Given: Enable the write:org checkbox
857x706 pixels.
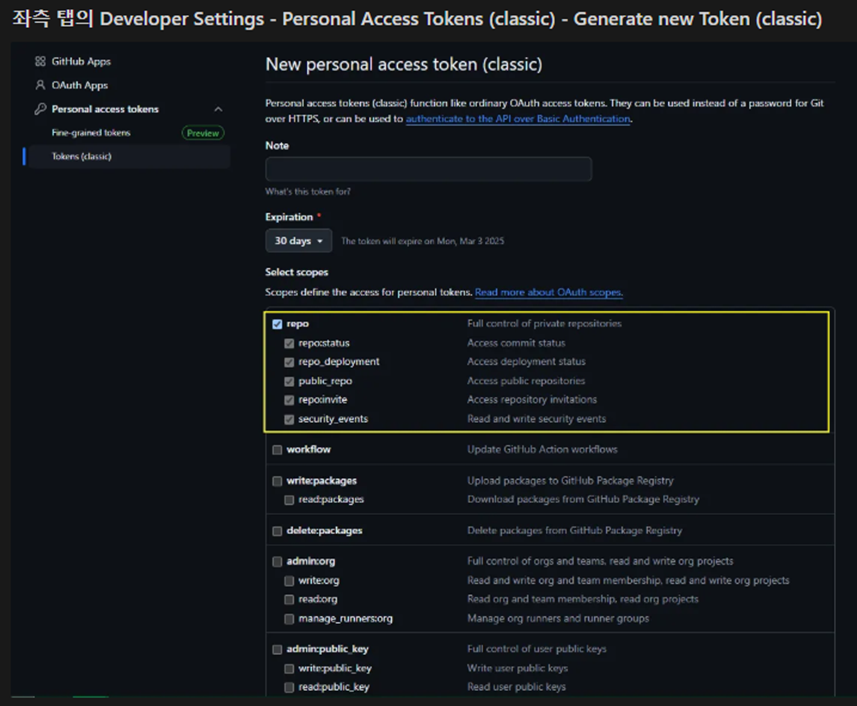Looking at the screenshot, I should coord(289,580).
